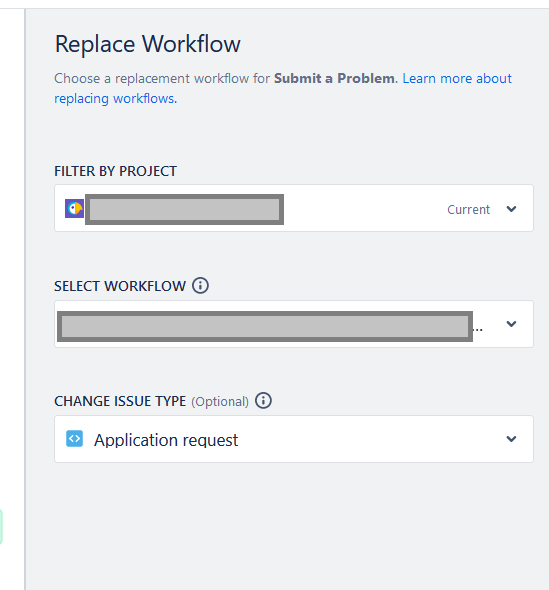This screenshot has height=590, width=549.
Task: Click the (Optional) text beside issue type
Action: coord(220,402)
